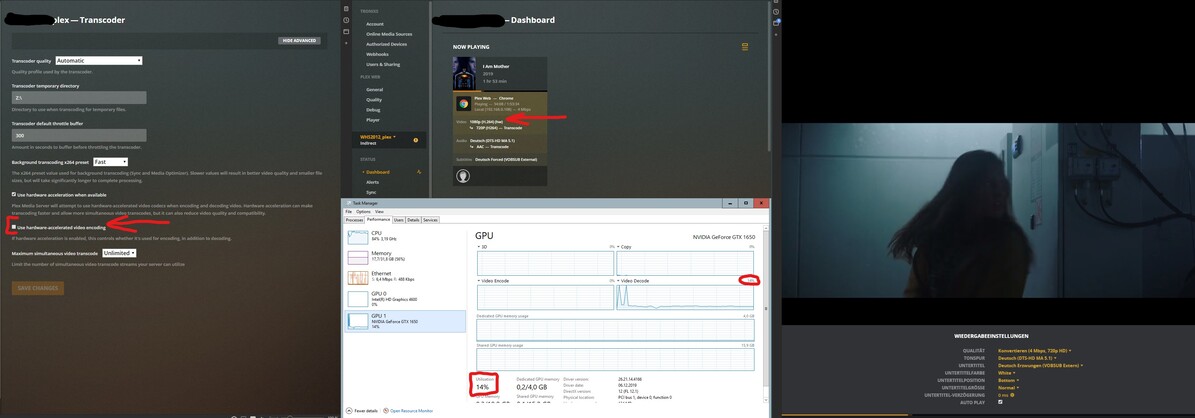The width and height of the screenshot is (1195, 418).
Task: Open Webhooks settings in sidebar
Action: pos(376,54)
